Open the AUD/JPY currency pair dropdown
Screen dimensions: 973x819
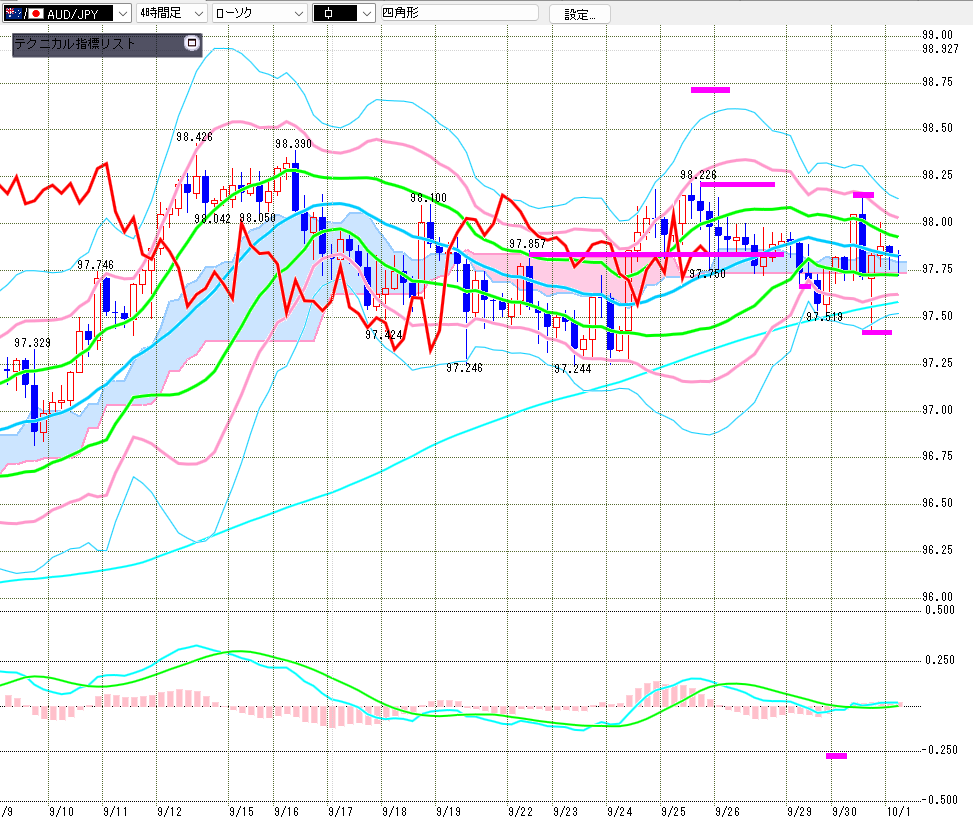pyautogui.click(x=122, y=14)
